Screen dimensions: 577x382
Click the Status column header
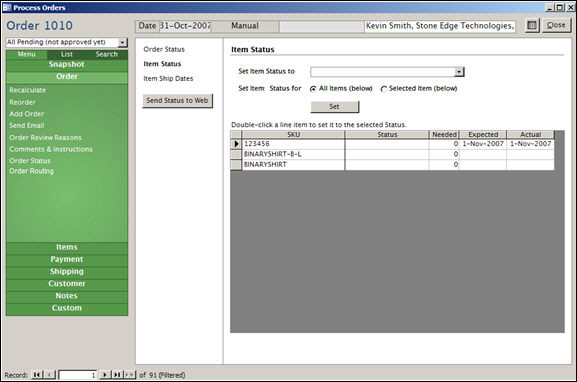[387, 135]
